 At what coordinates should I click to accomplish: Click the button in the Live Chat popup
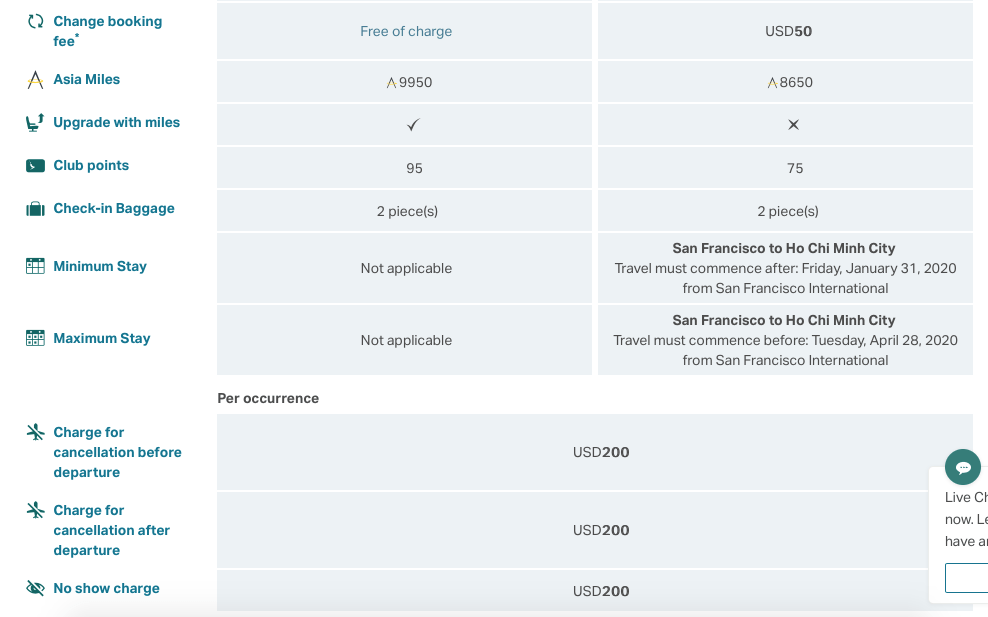coord(967,578)
